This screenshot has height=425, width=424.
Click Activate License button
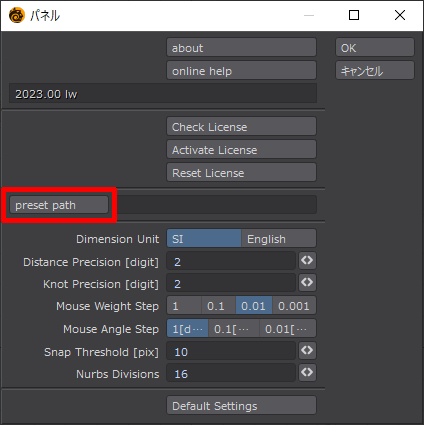tap(241, 149)
